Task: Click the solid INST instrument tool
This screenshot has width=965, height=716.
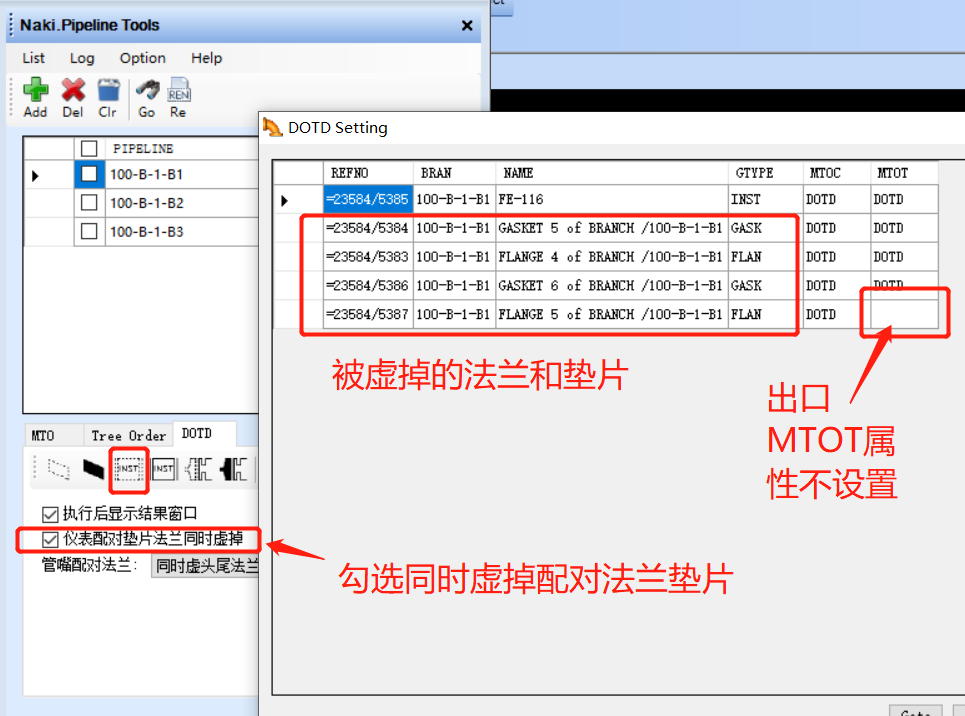Action: (x=164, y=470)
